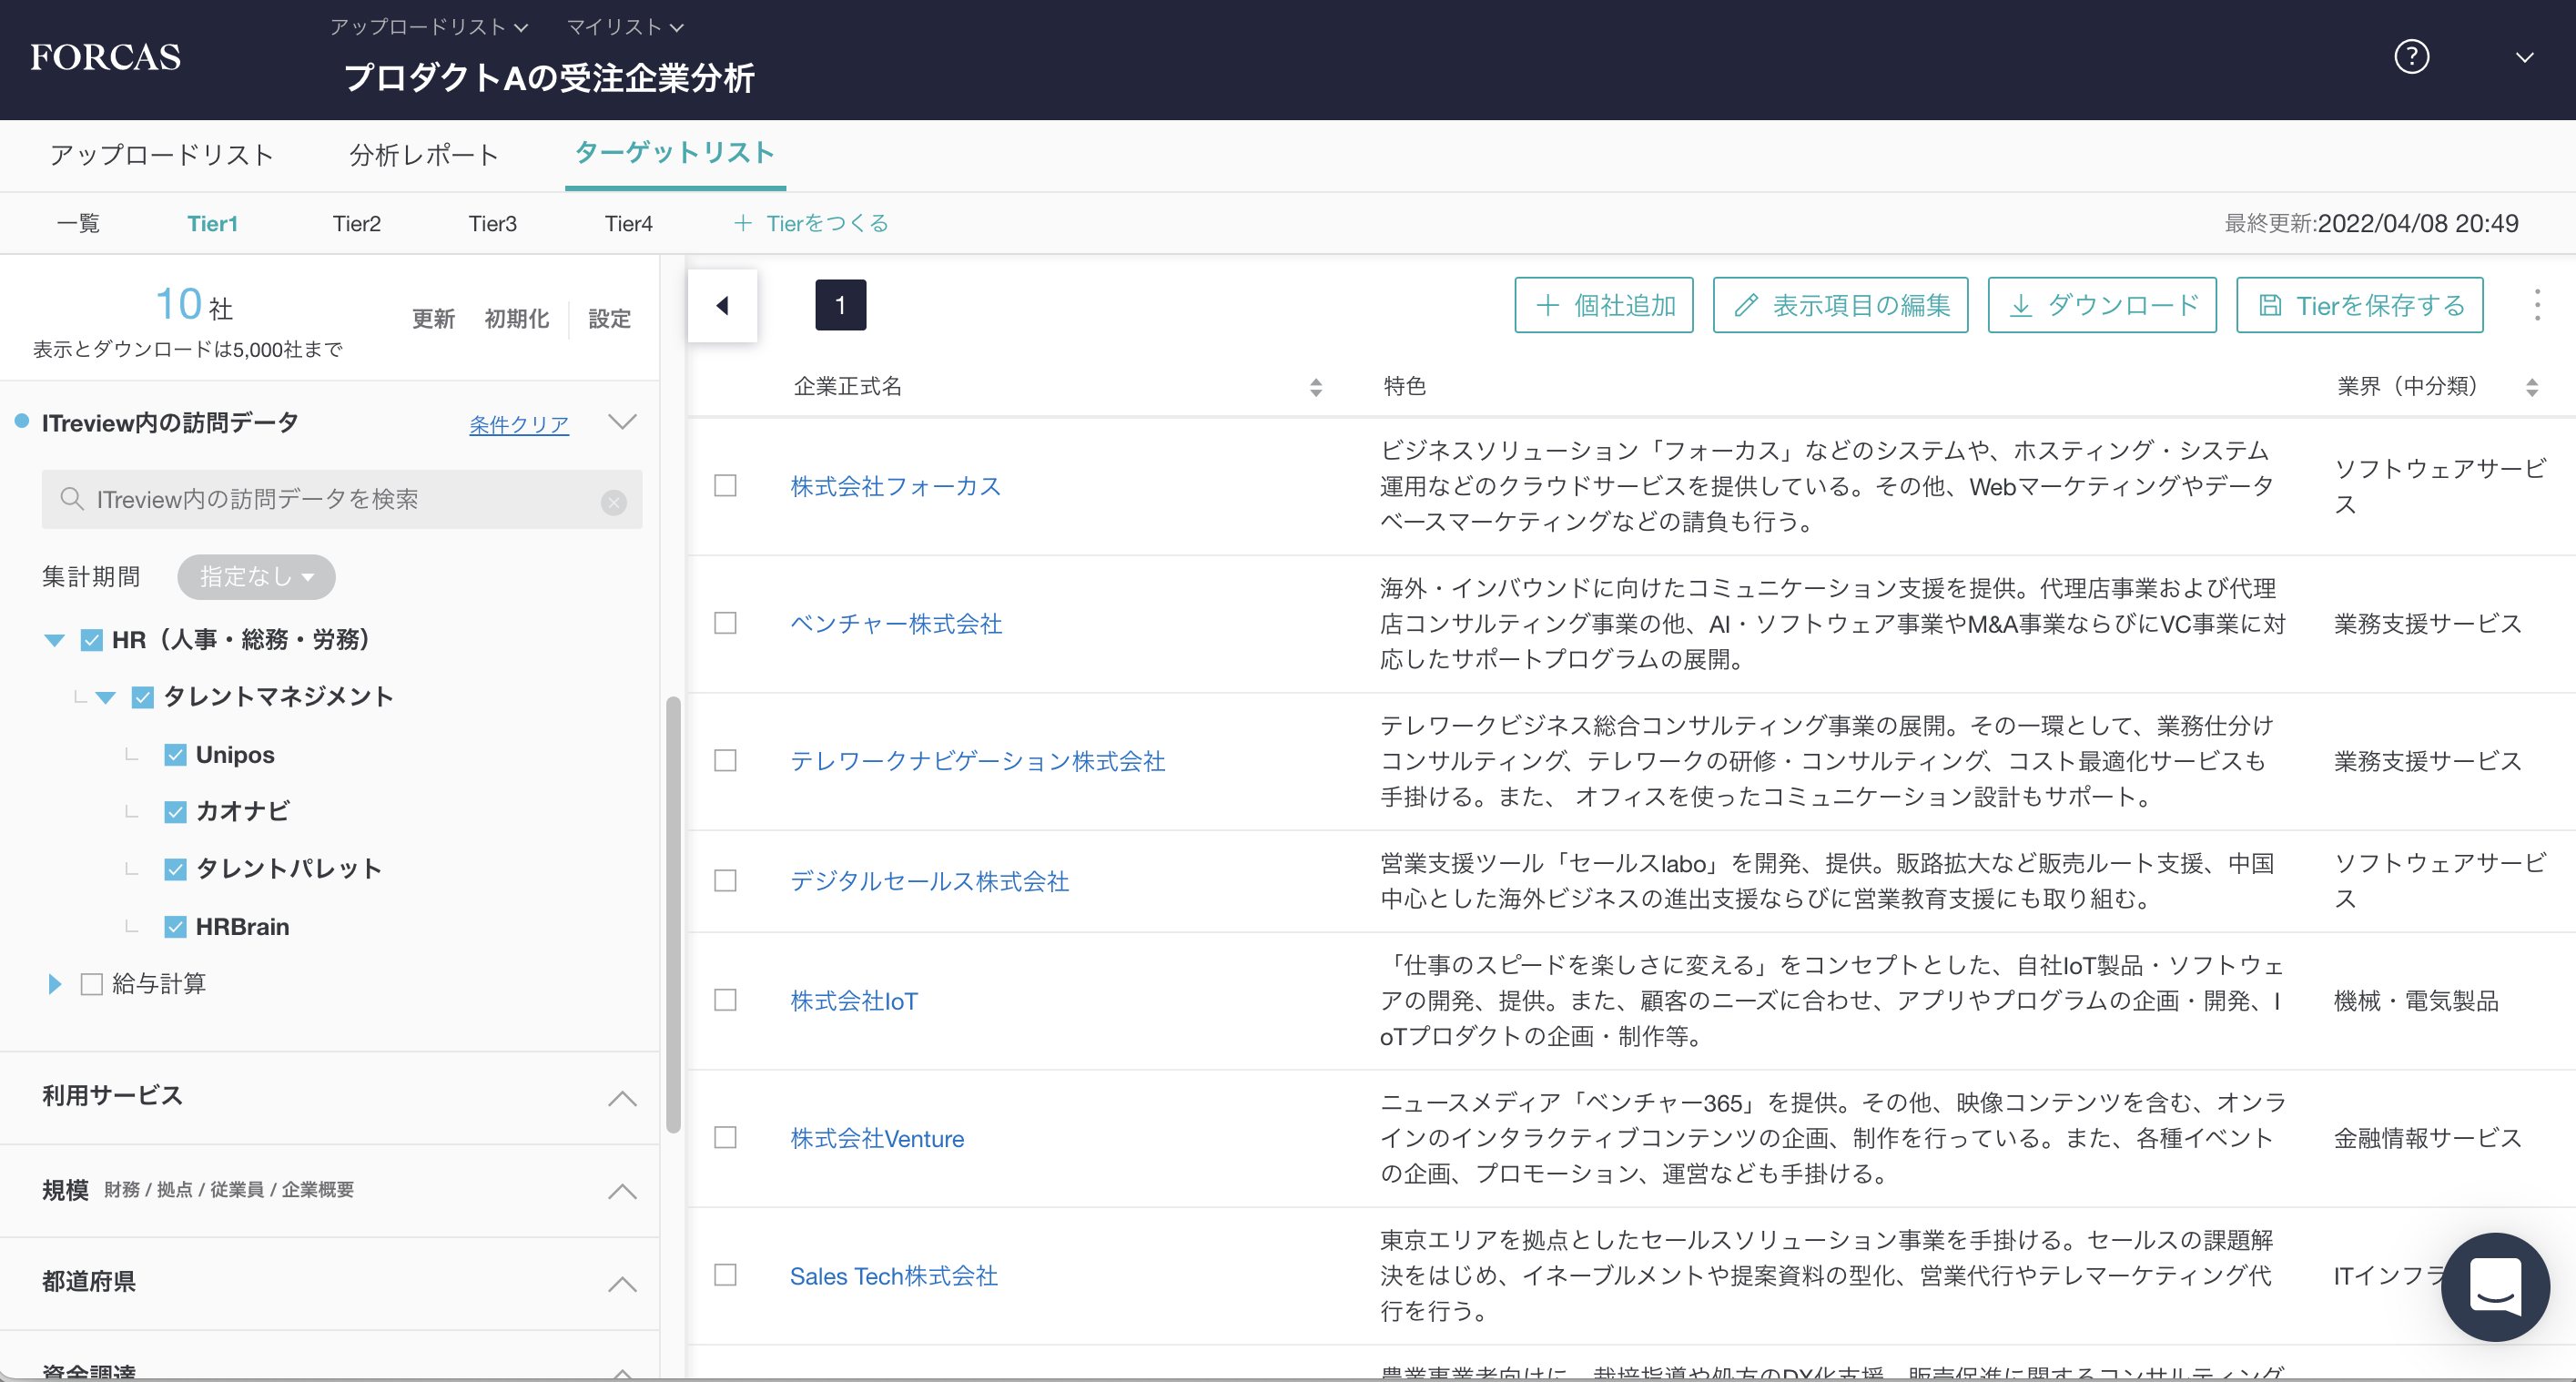Collapse the filter panel with left arrow
Screen dimensions: 2576x1382
pos(722,306)
